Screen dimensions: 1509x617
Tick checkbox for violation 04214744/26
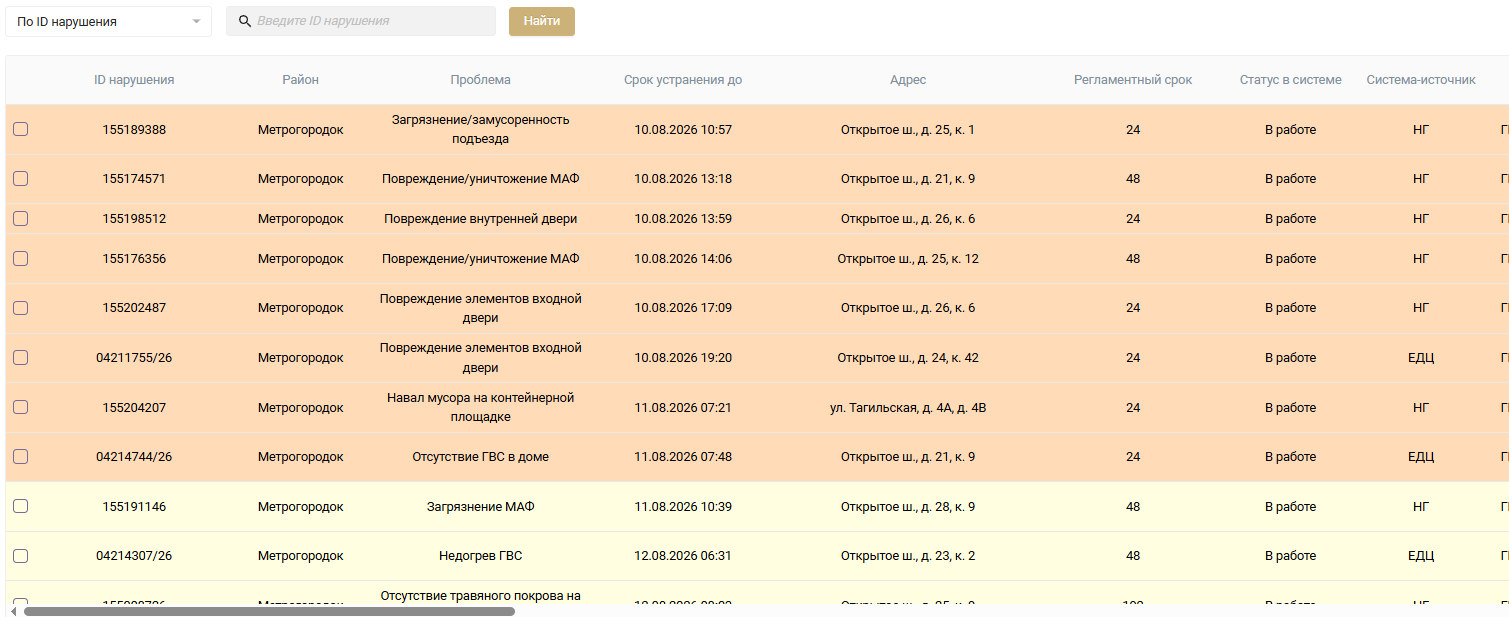click(x=20, y=457)
